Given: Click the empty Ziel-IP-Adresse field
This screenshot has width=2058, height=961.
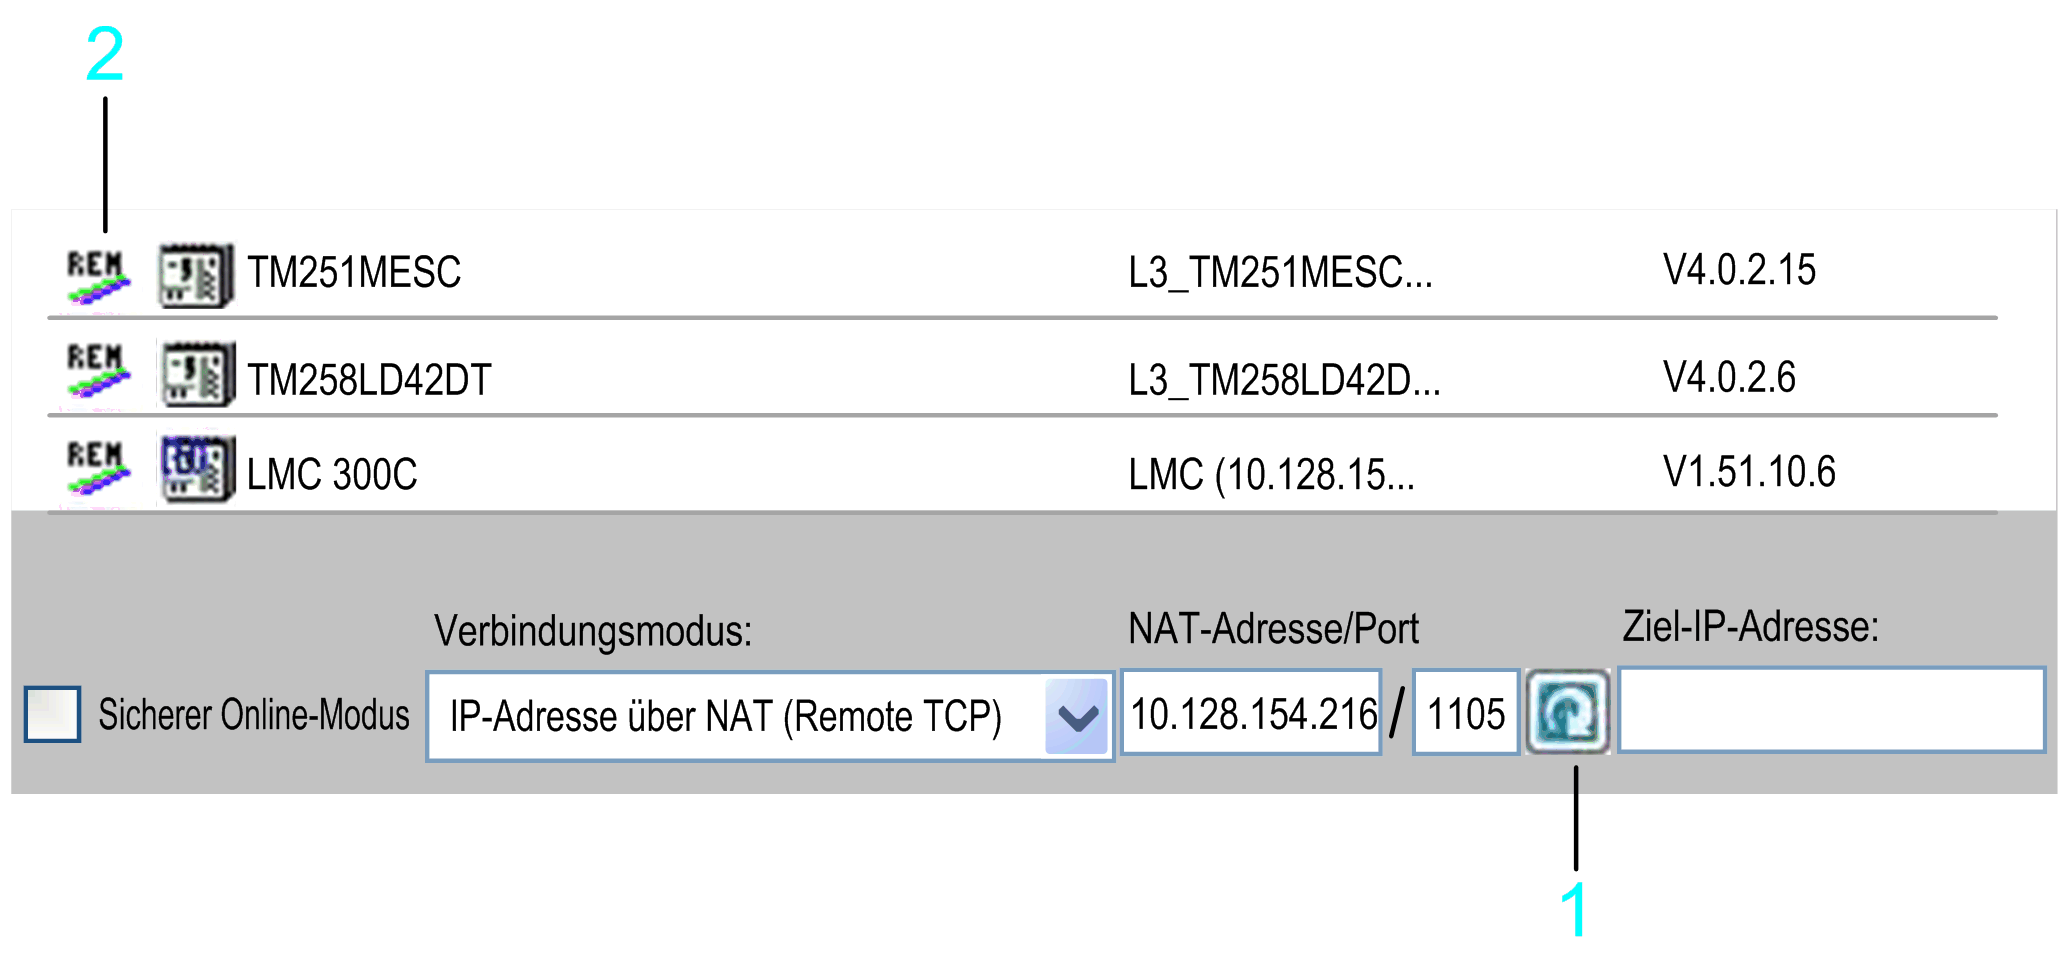Looking at the screenshot, I should [1831, 710].
